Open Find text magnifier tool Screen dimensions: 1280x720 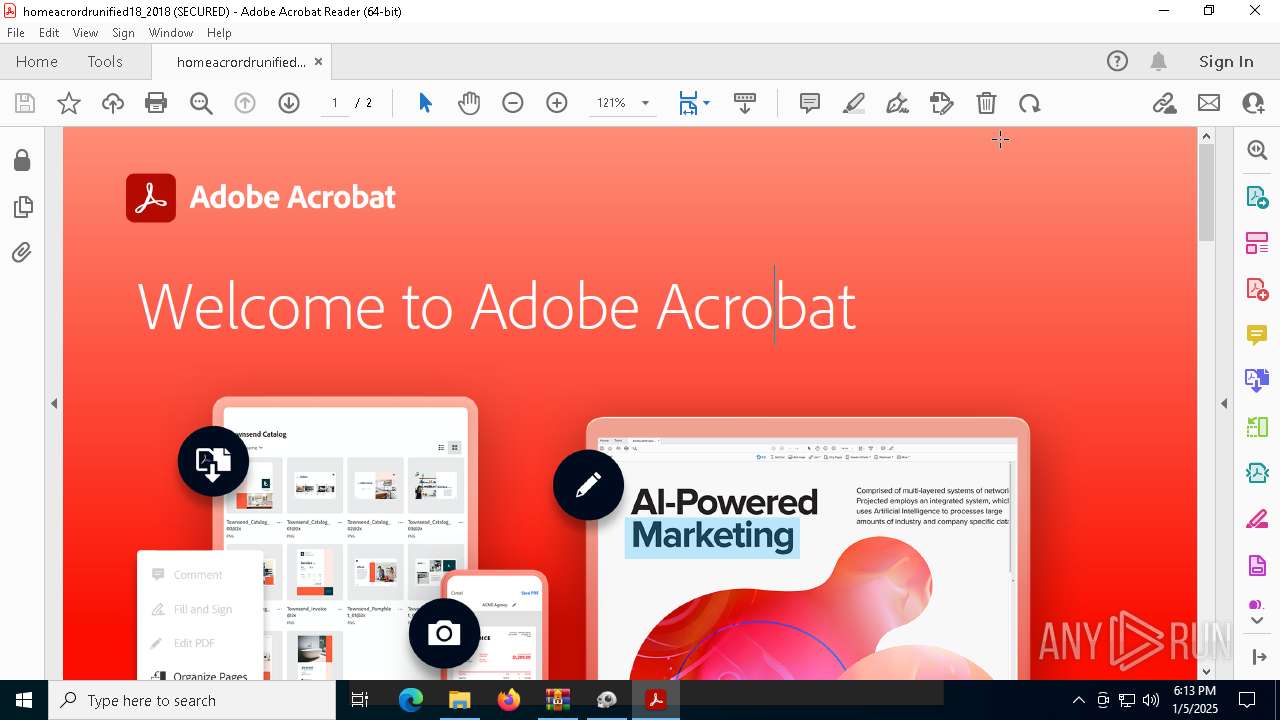[x=201, y=103]
